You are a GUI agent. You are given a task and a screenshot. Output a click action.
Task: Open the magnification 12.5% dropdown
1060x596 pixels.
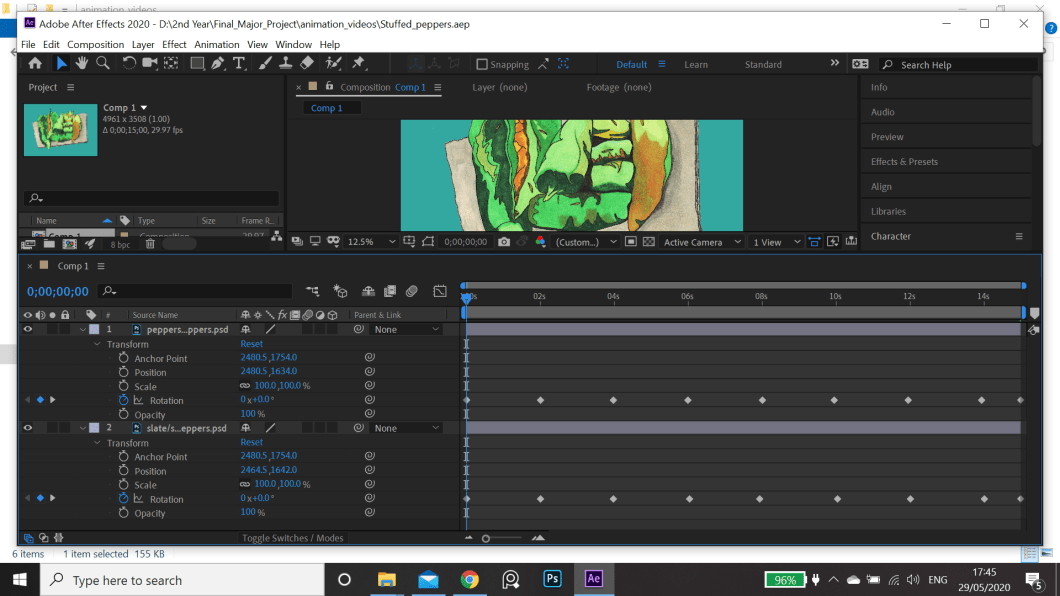click(x=370, y=241)
